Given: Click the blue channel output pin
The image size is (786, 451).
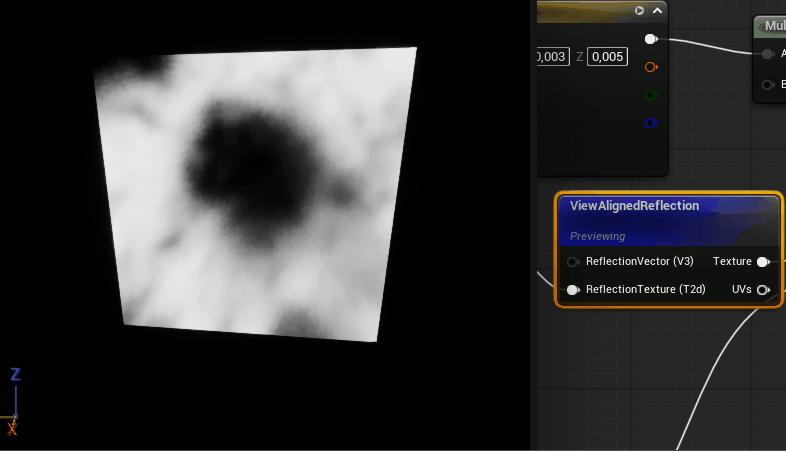Looking at the screenshot, I should (x=650, y=123).
